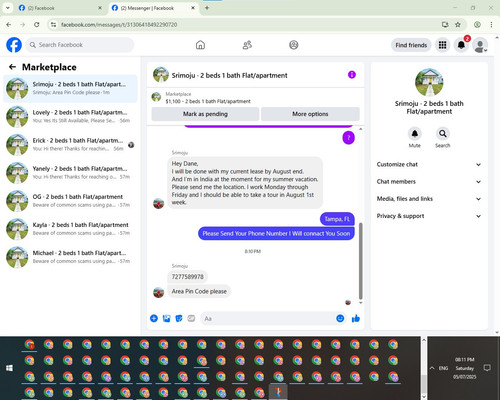This screenshot has height=400, width=500.
Task: Expand Customize chat section
Action: 429,164
